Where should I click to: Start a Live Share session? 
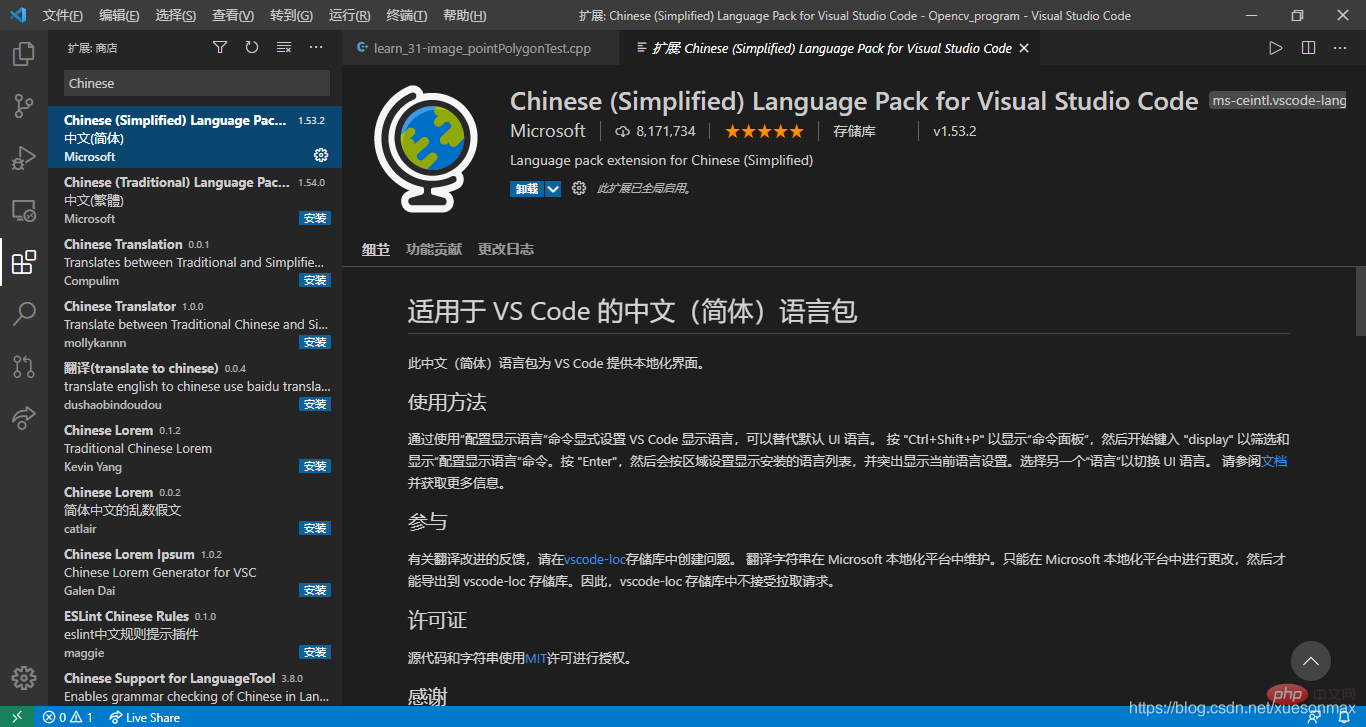[x=144, y=717]
